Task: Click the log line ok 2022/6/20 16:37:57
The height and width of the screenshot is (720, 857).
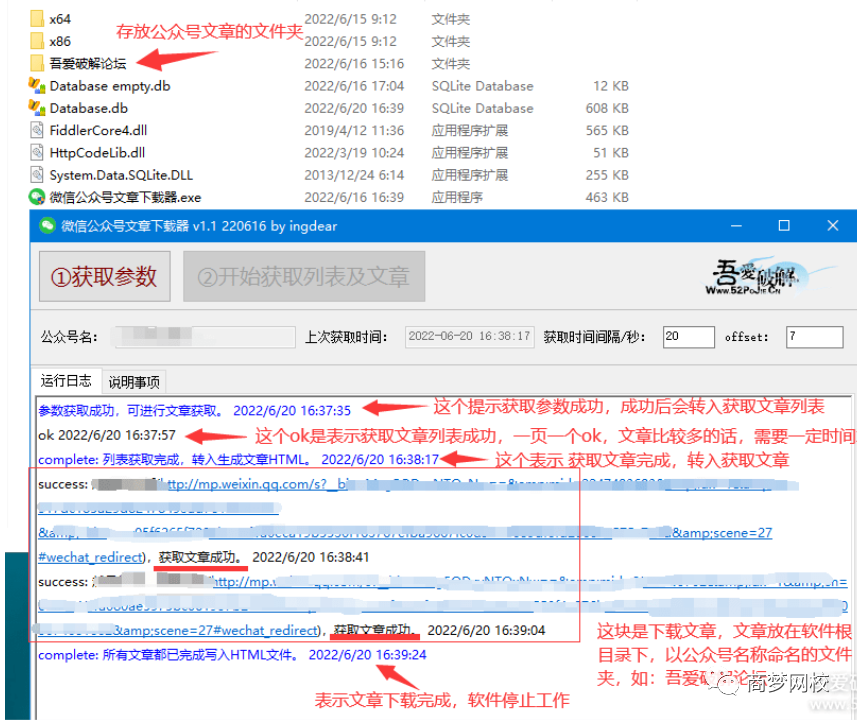Action: (x=107, y=435)
